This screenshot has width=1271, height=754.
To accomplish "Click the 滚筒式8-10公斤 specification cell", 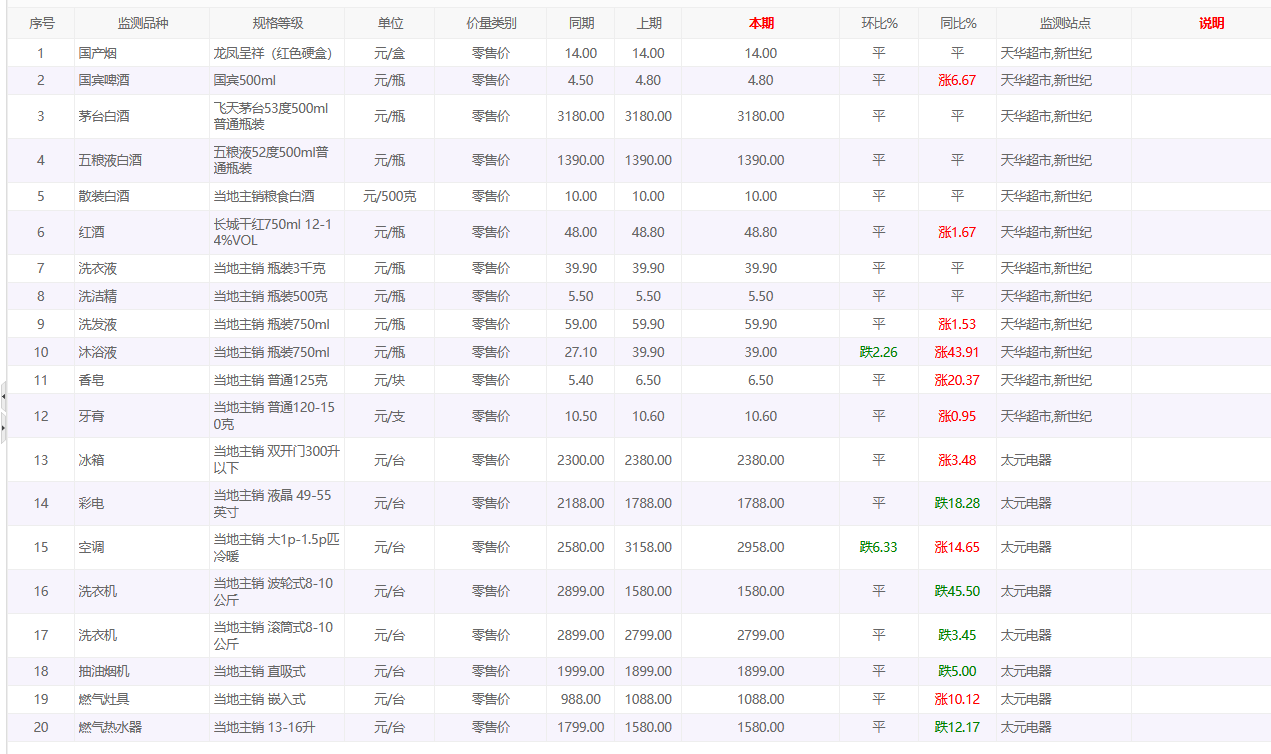I will [277, 635].
